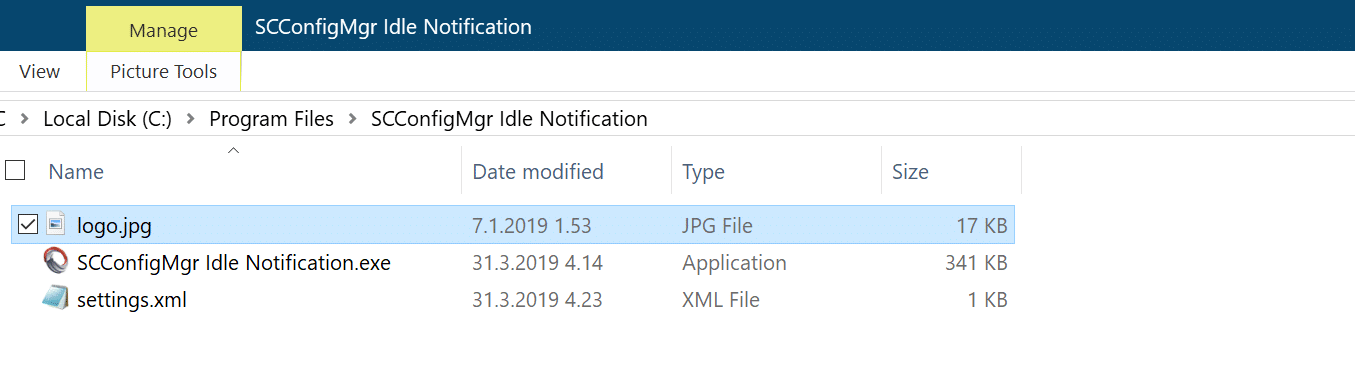This screenshot has height=375, width=1355.
Task: Toggle the select-all checkbox beside Name
Action: pyautogui.click(x=15, y=170)
